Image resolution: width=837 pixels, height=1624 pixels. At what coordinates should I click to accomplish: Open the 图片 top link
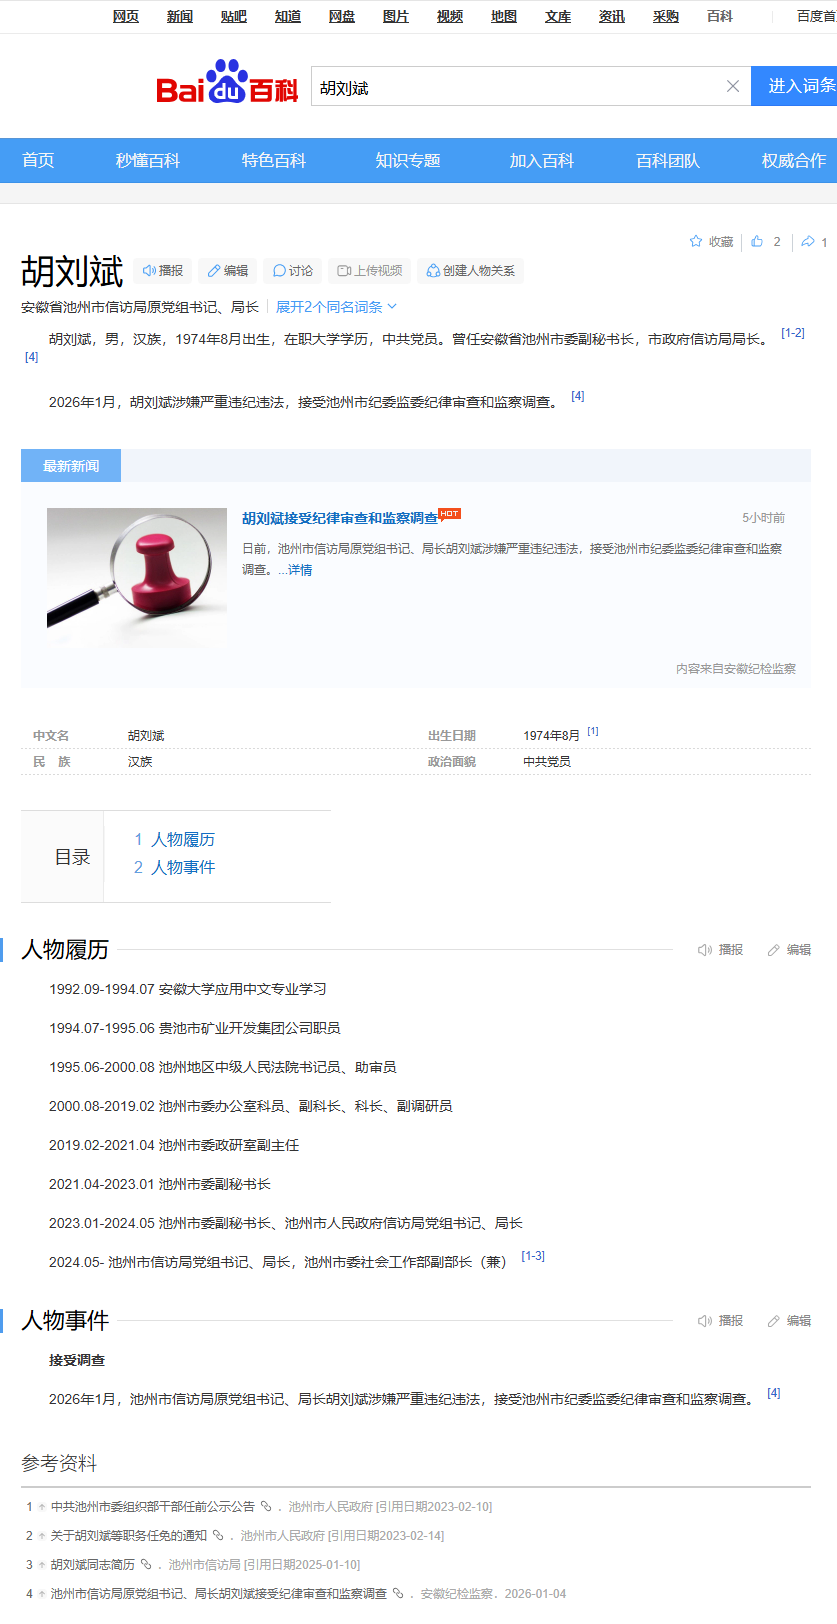click(x=396, y=16)
